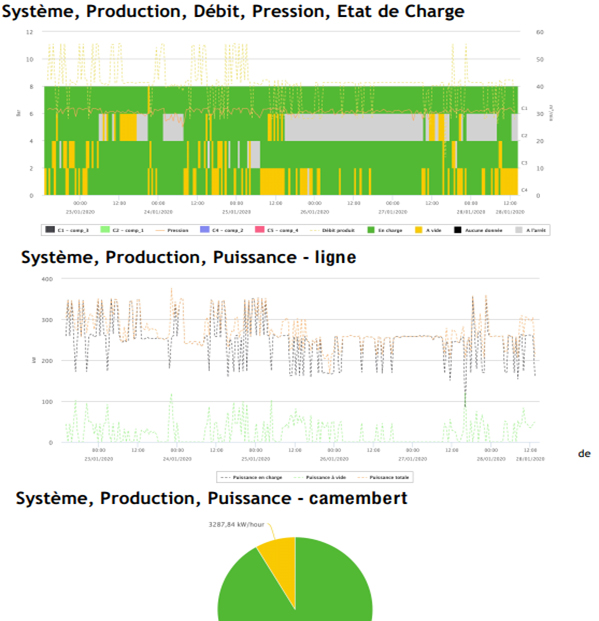Screen dimensions: 599x621
Task: Click the 12 value on the state chart's left axis
Action: click(30, 32)
